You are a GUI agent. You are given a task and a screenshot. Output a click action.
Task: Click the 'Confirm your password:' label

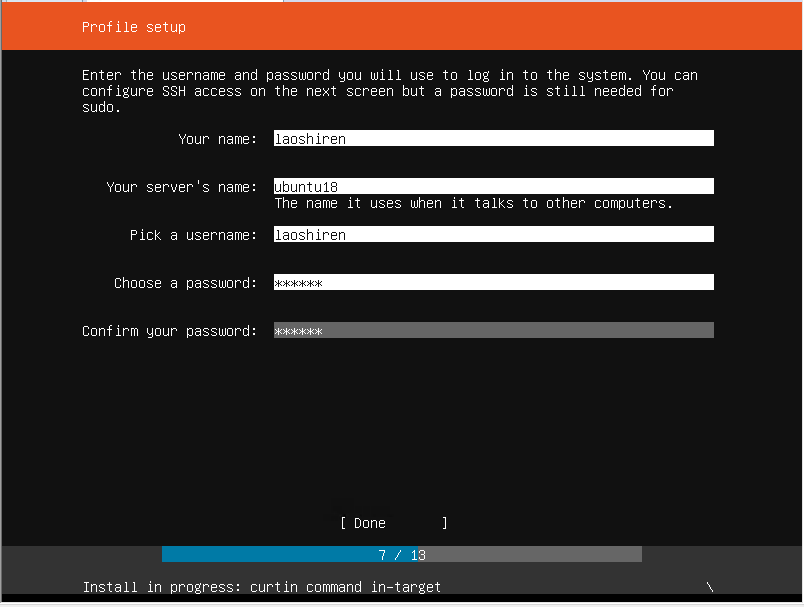[x=169, y=331]
